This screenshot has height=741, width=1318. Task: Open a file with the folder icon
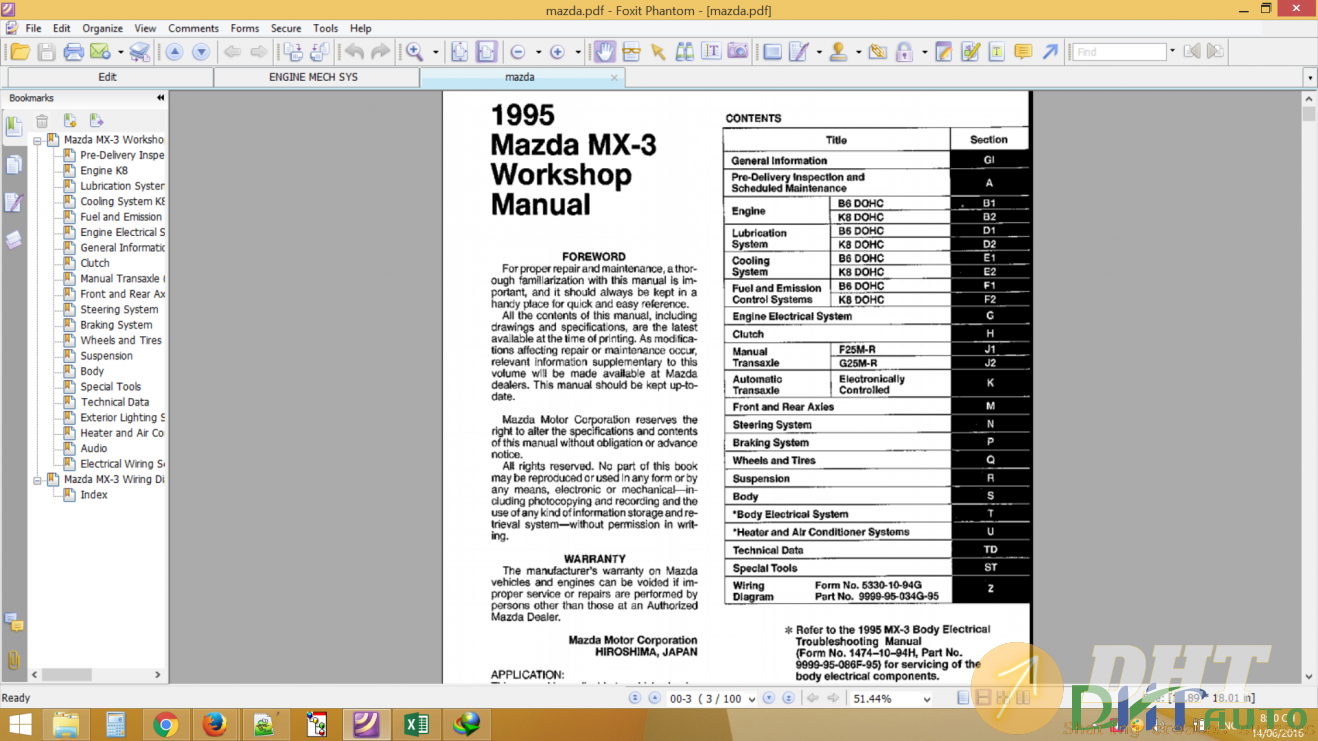tap(20, 52)
